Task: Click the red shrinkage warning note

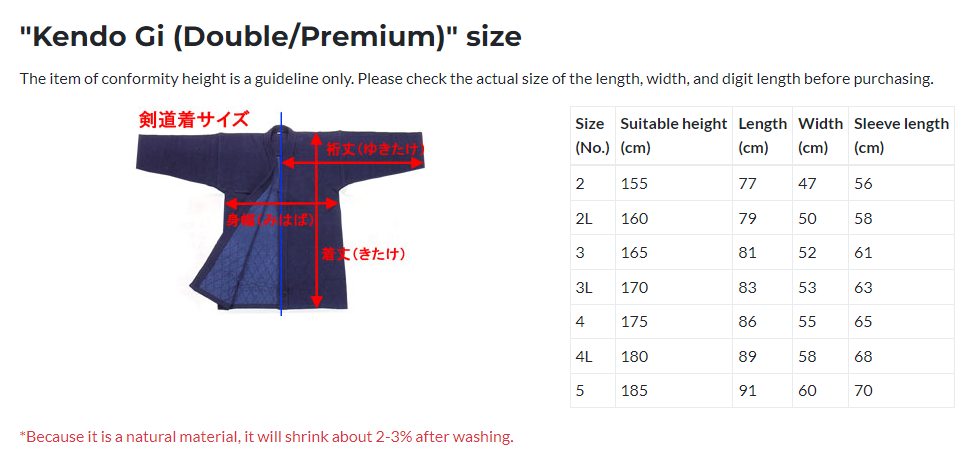Action: click(266, 436)
